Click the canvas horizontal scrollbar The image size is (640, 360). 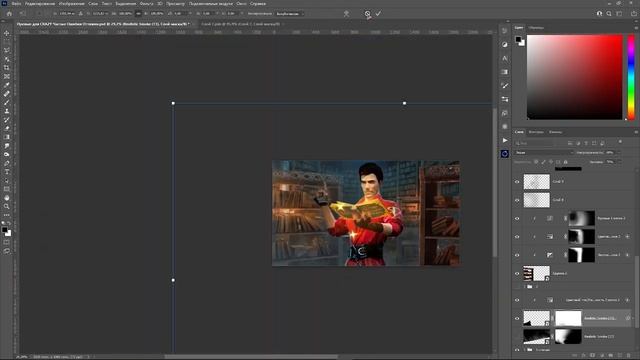(251, 357)
